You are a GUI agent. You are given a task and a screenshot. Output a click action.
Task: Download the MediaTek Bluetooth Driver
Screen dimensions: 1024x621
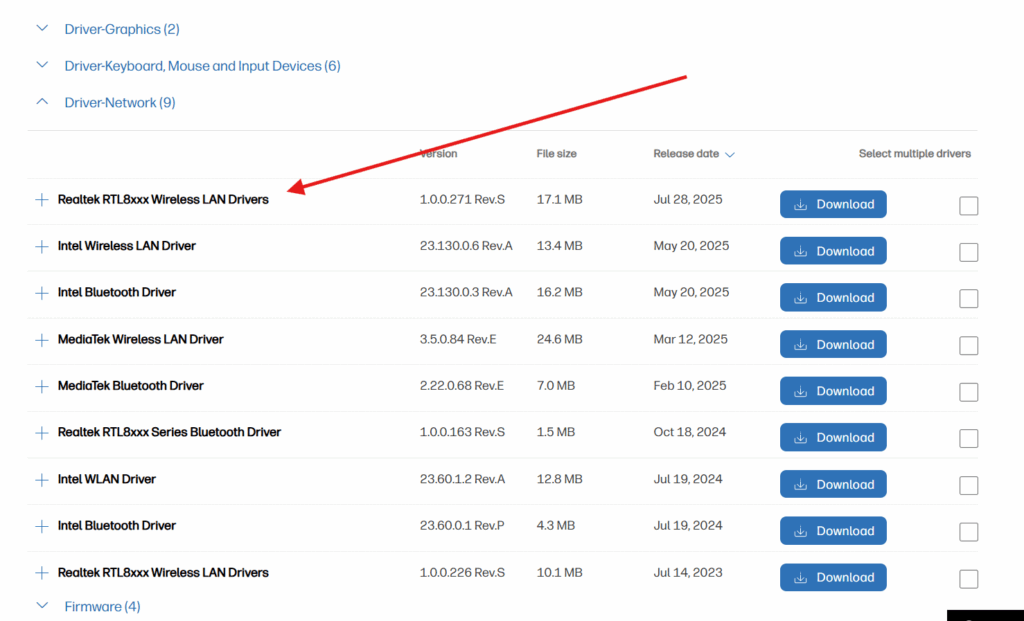point(833,391)
